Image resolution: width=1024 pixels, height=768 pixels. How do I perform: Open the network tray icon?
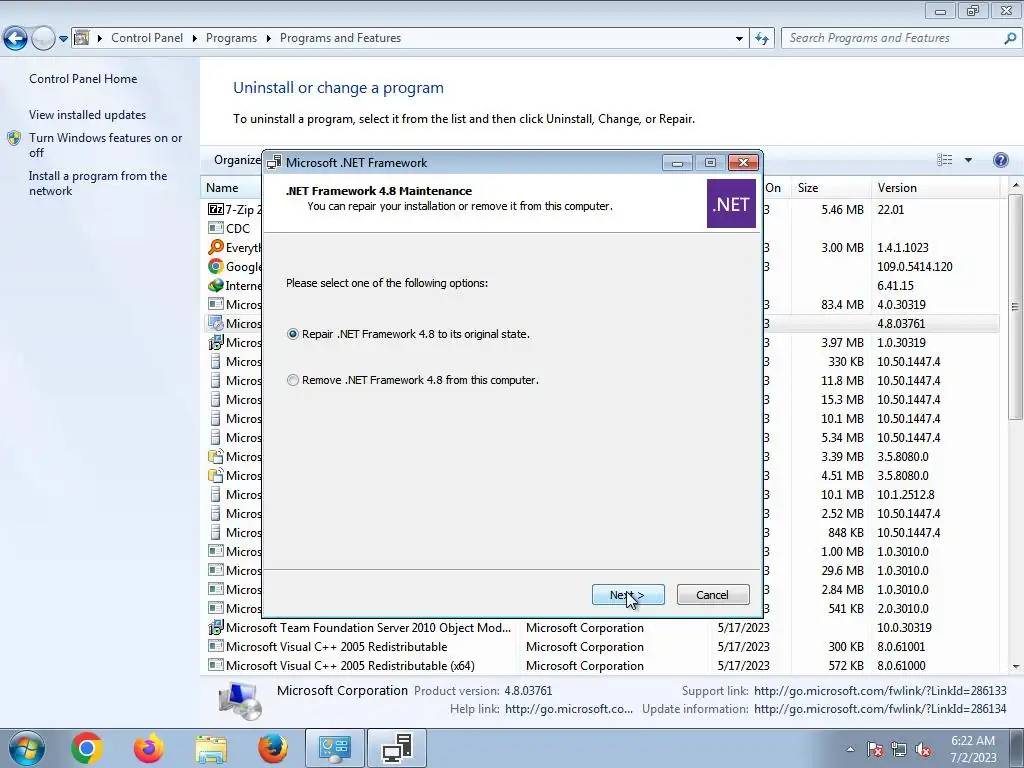[899, 749]
